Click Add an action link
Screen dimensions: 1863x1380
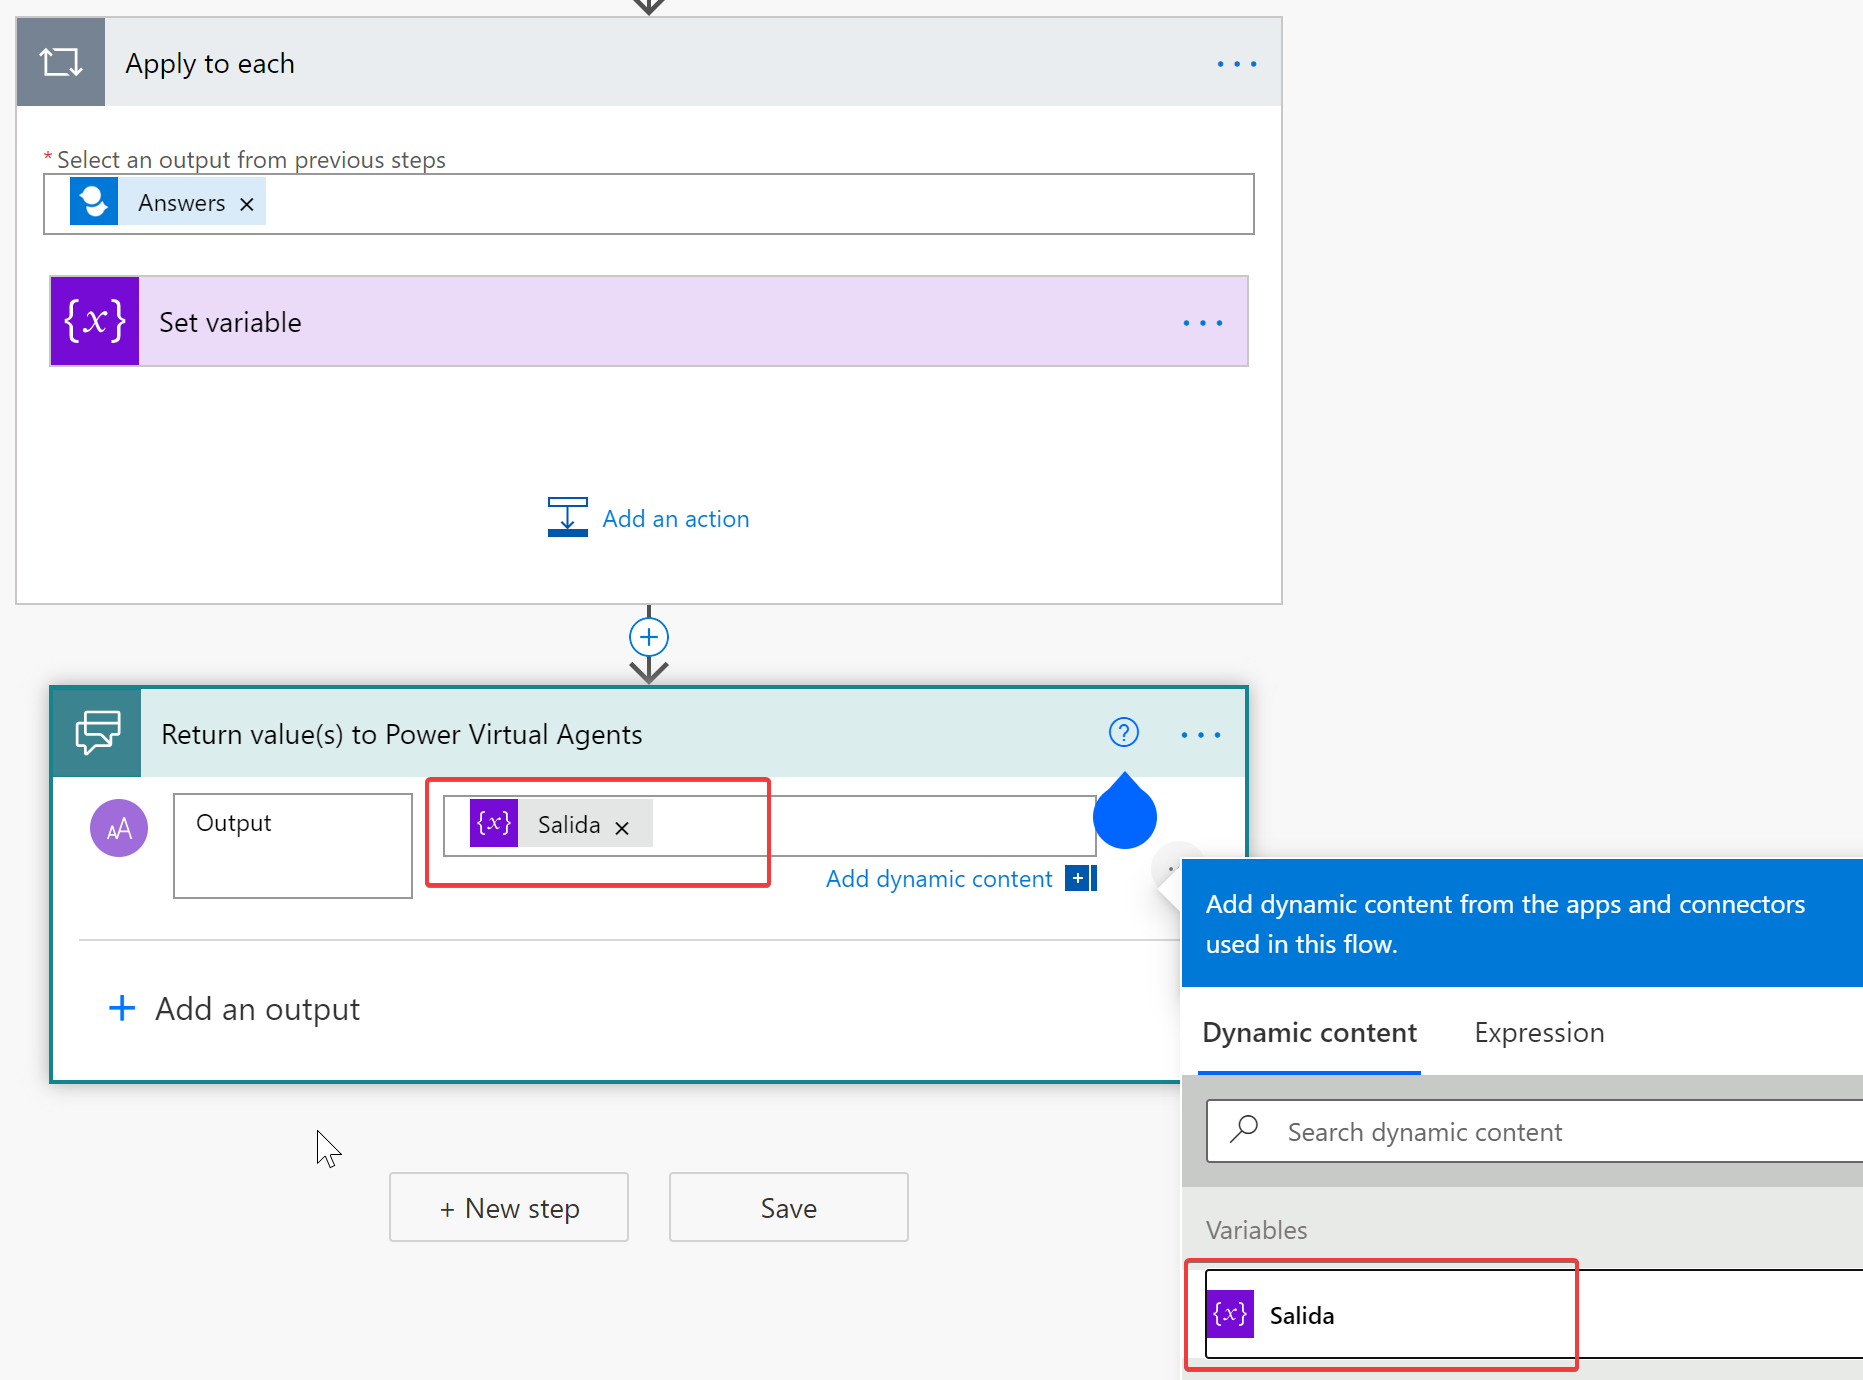coord(675,519)
